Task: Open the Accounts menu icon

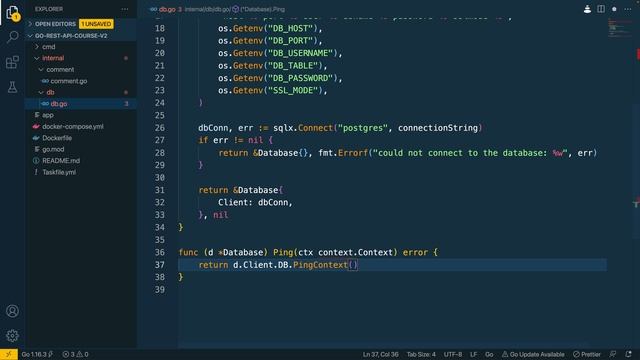Action: pyautogui.click(x=12, y=311)
